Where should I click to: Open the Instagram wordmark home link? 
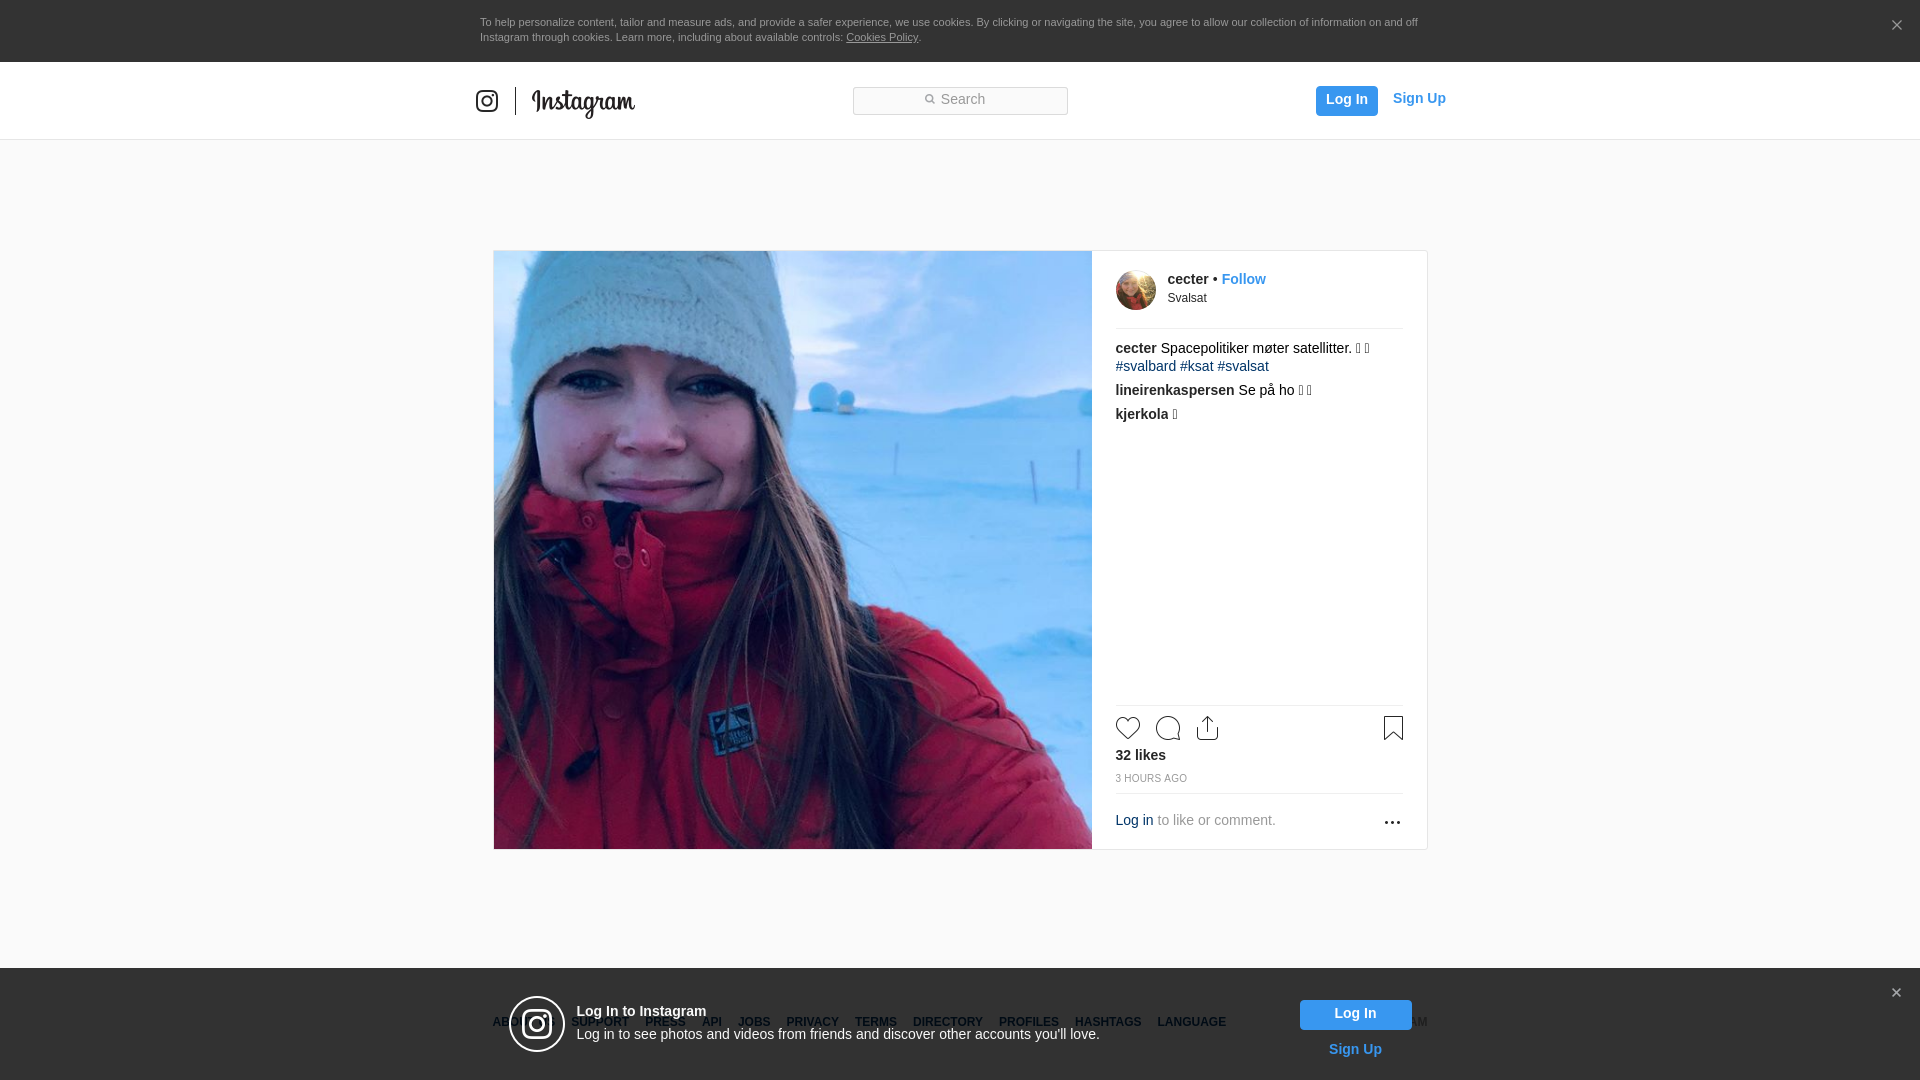click(x=583, y=103)
